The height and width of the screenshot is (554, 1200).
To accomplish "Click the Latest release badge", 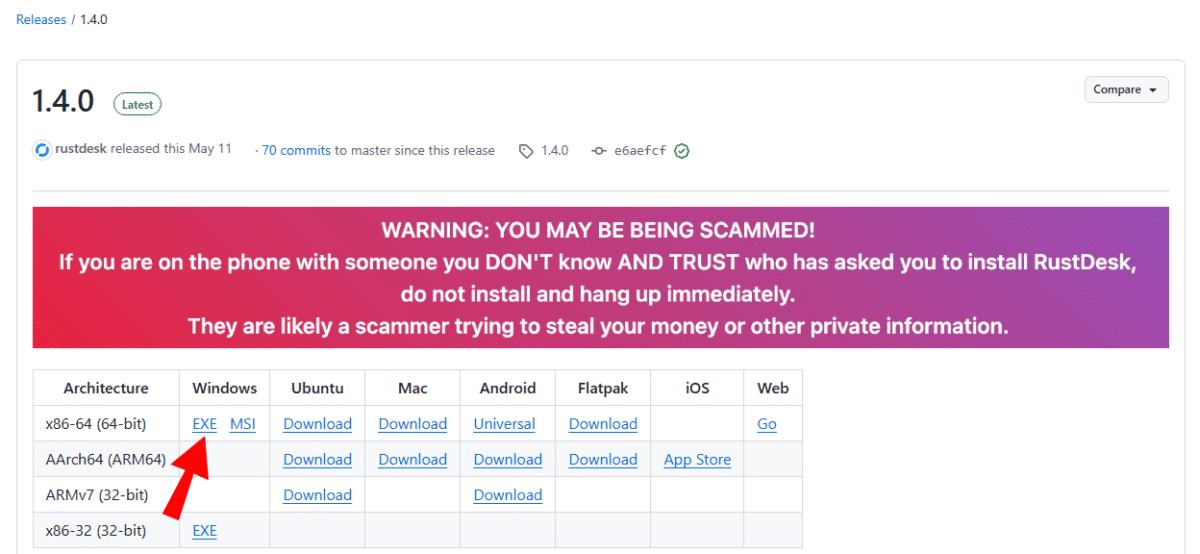I will pos(137,104).
